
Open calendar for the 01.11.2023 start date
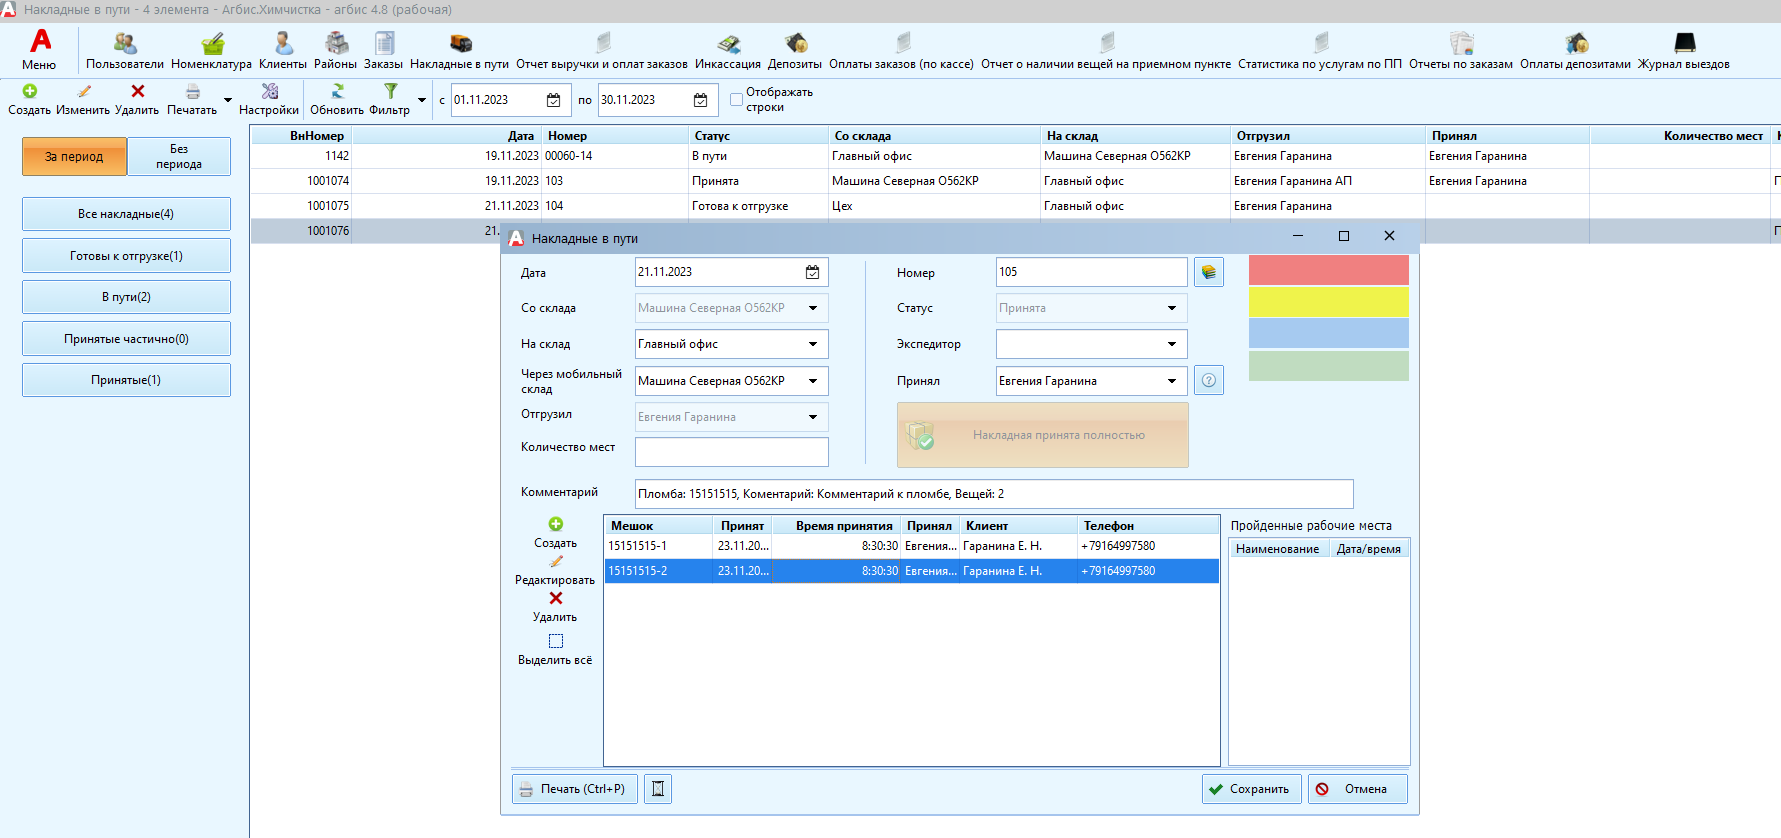coord(554,100)
